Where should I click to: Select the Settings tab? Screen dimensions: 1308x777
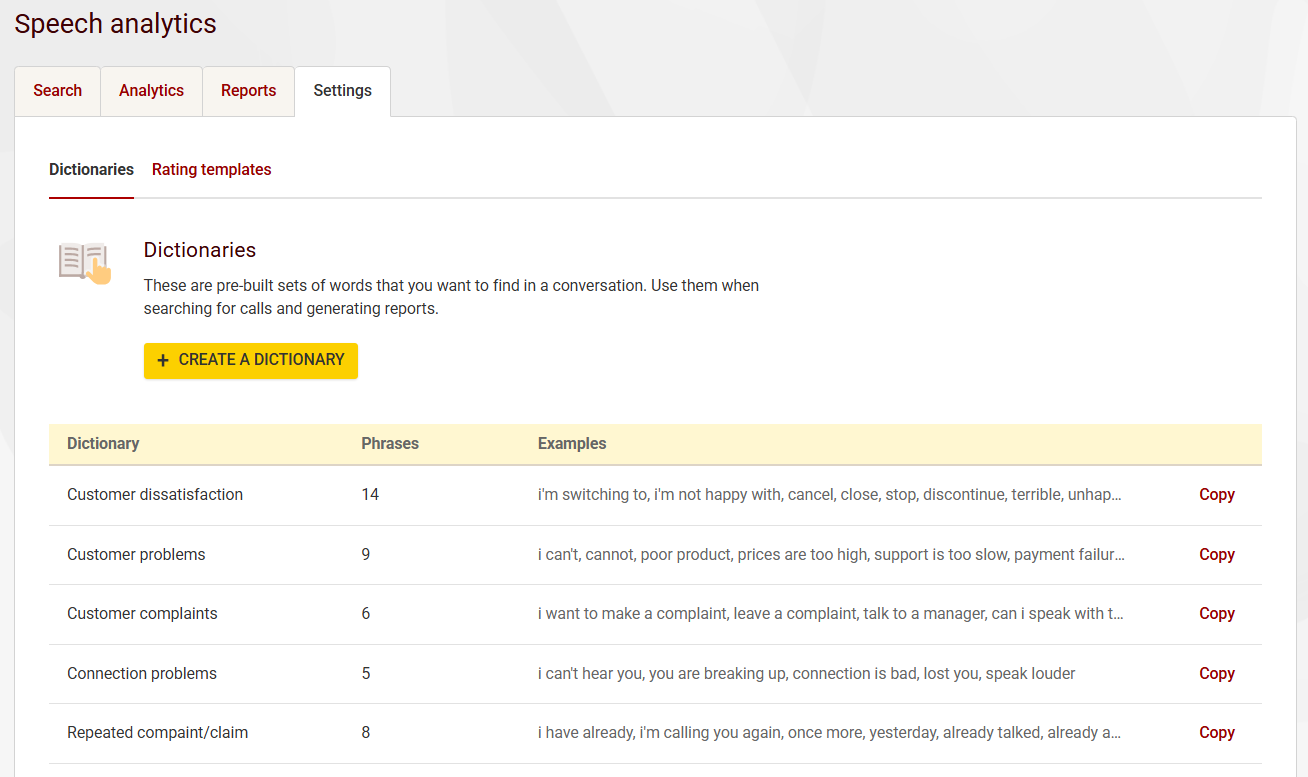coord(342,91)
